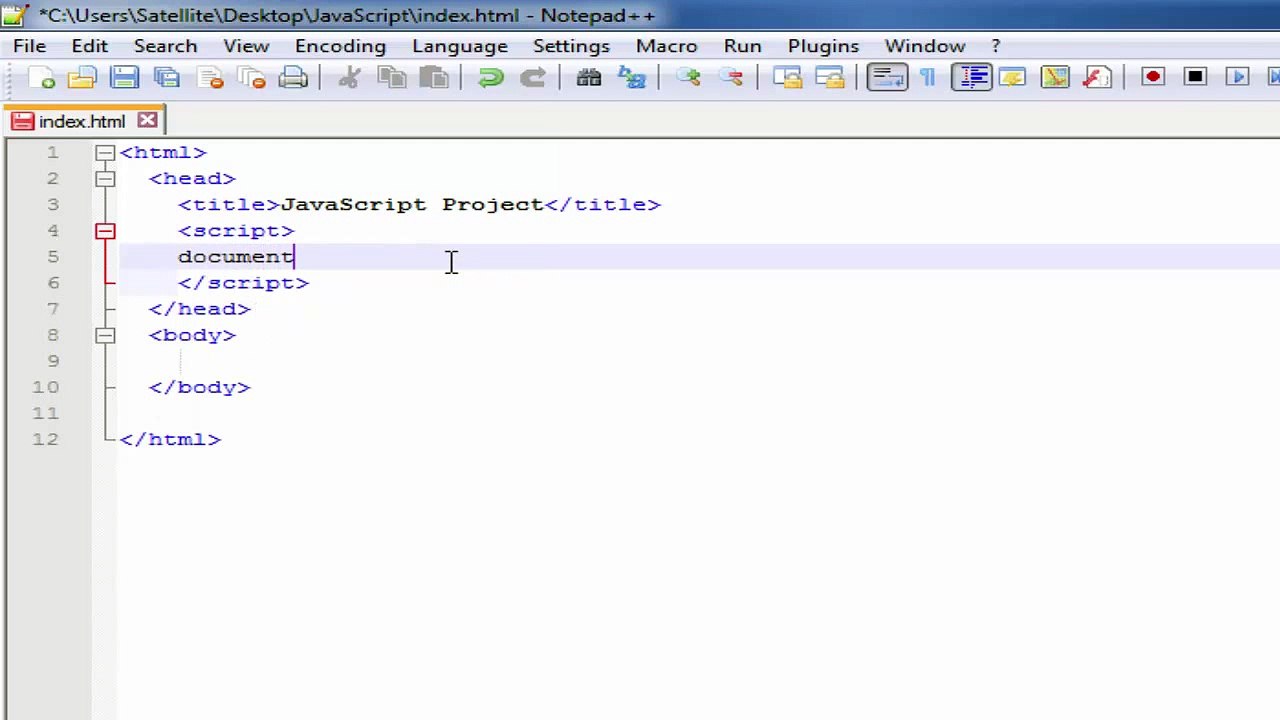This screenshot has height=720, width=1280.
Task: Click line number 9 in margin
Action: pos(52,361)
